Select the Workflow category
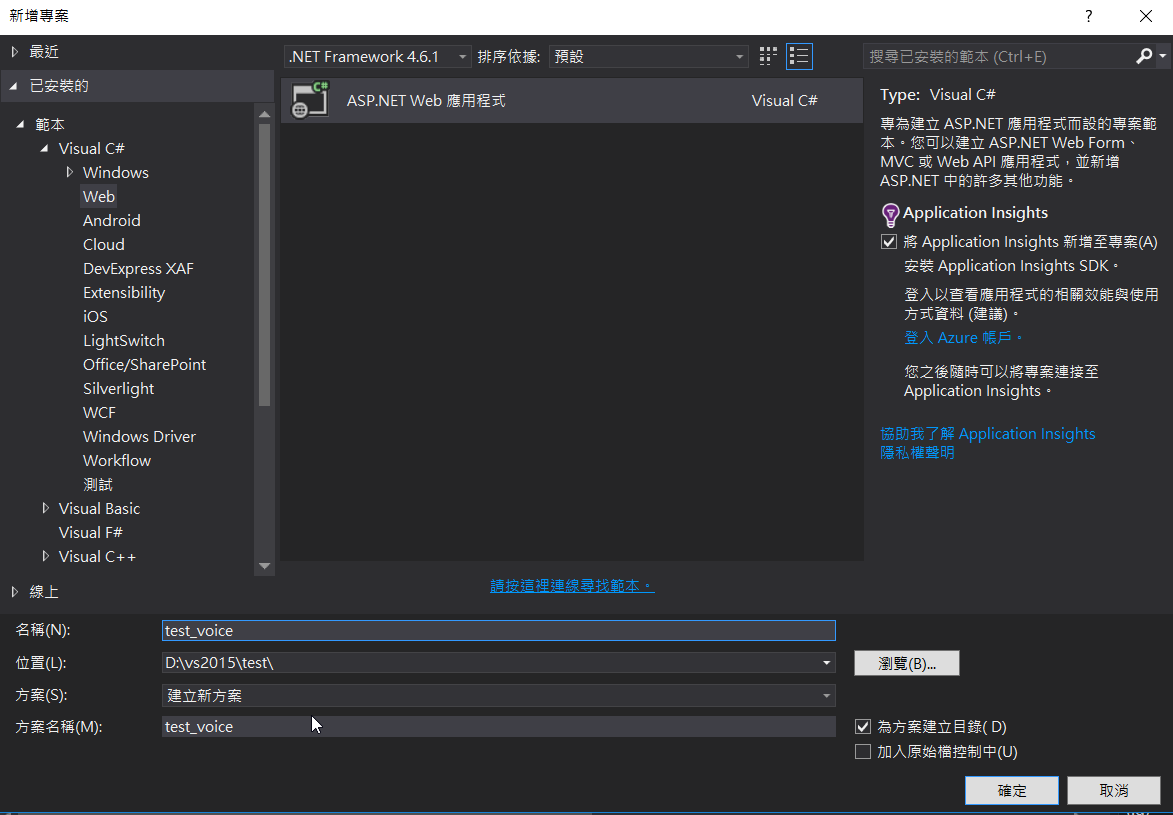Viewport: 1173px width, 815px height. 117,460
